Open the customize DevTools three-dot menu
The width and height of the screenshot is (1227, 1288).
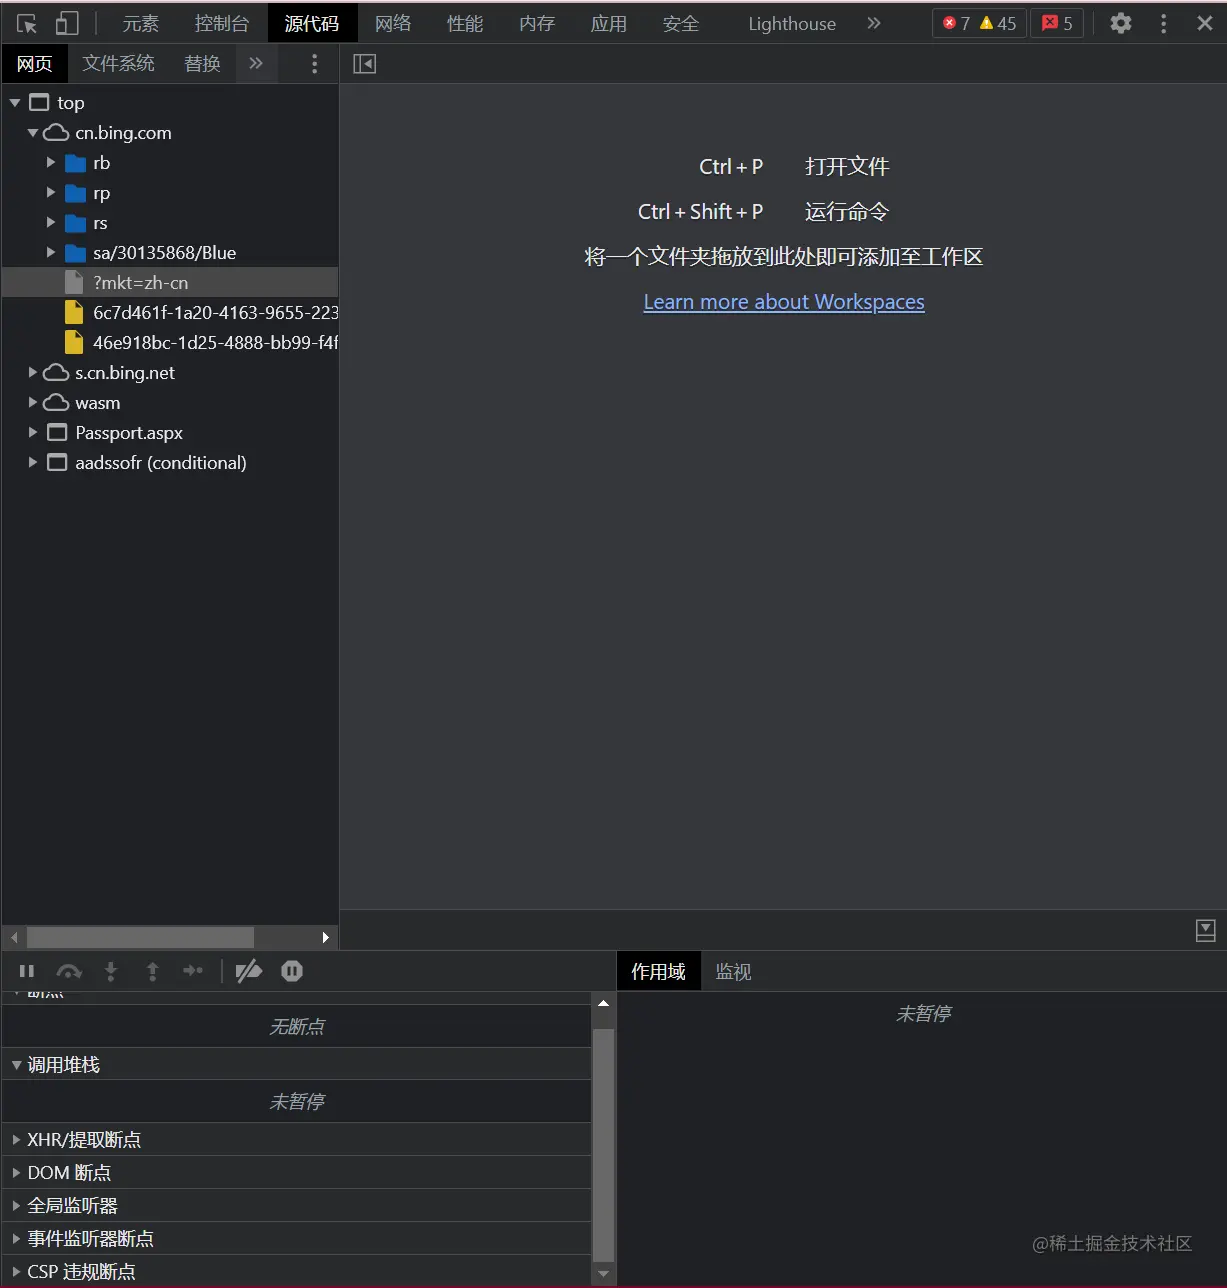click(1163, 23)
